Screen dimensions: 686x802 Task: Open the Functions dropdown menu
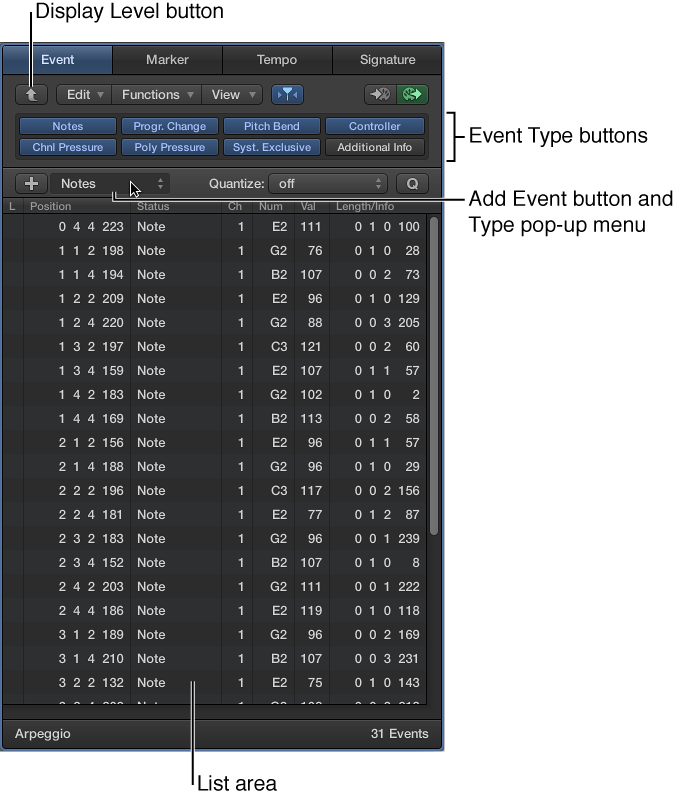coord(156,95)
